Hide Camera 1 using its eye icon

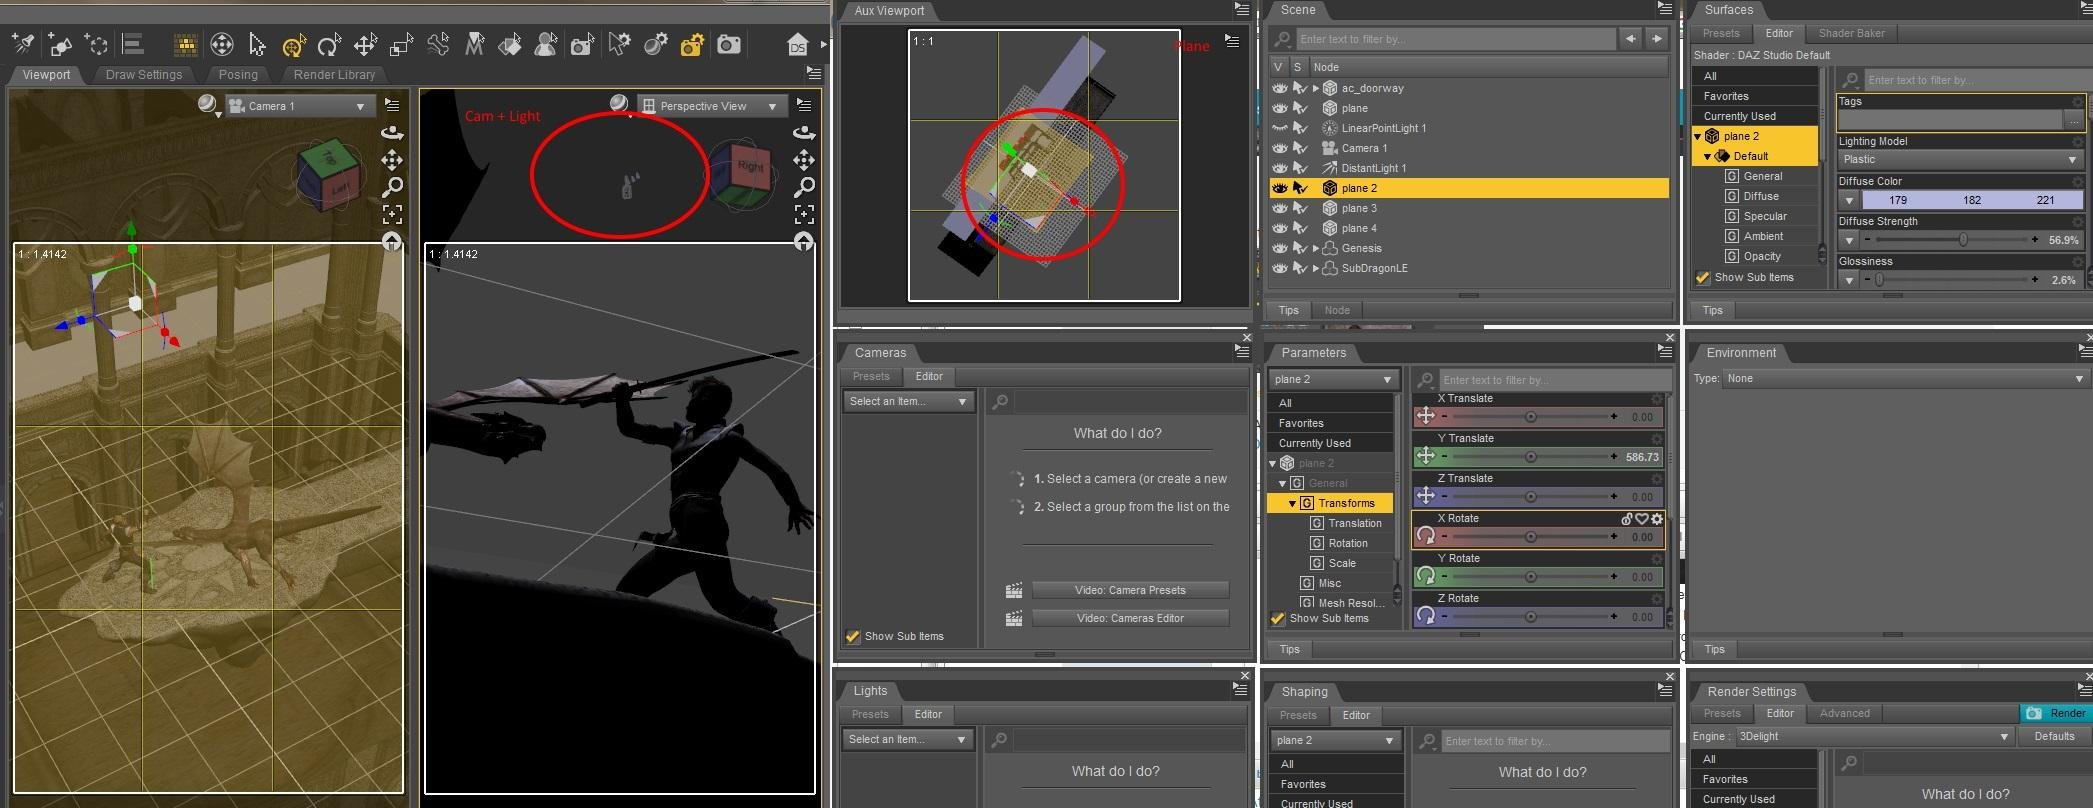click(1279, 148)
